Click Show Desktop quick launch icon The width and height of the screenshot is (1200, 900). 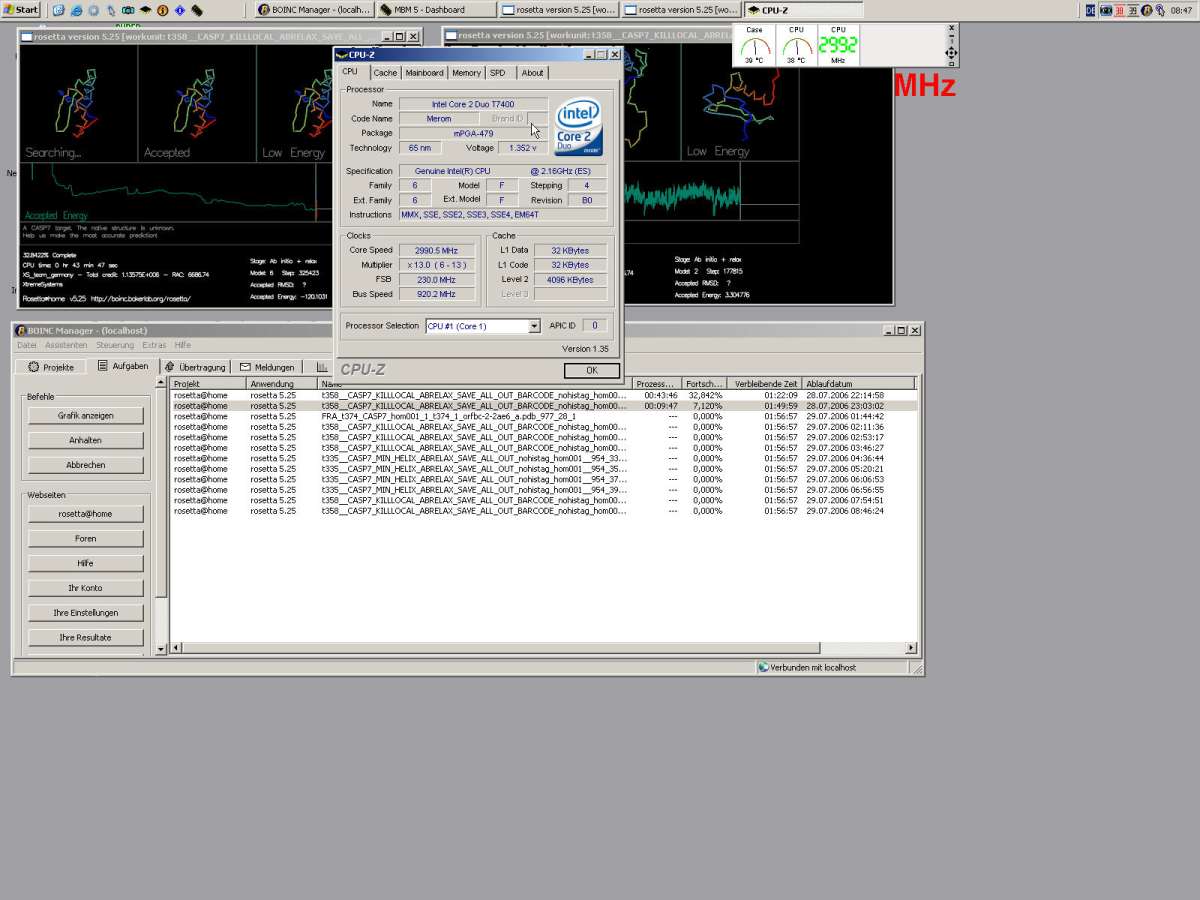59,10
